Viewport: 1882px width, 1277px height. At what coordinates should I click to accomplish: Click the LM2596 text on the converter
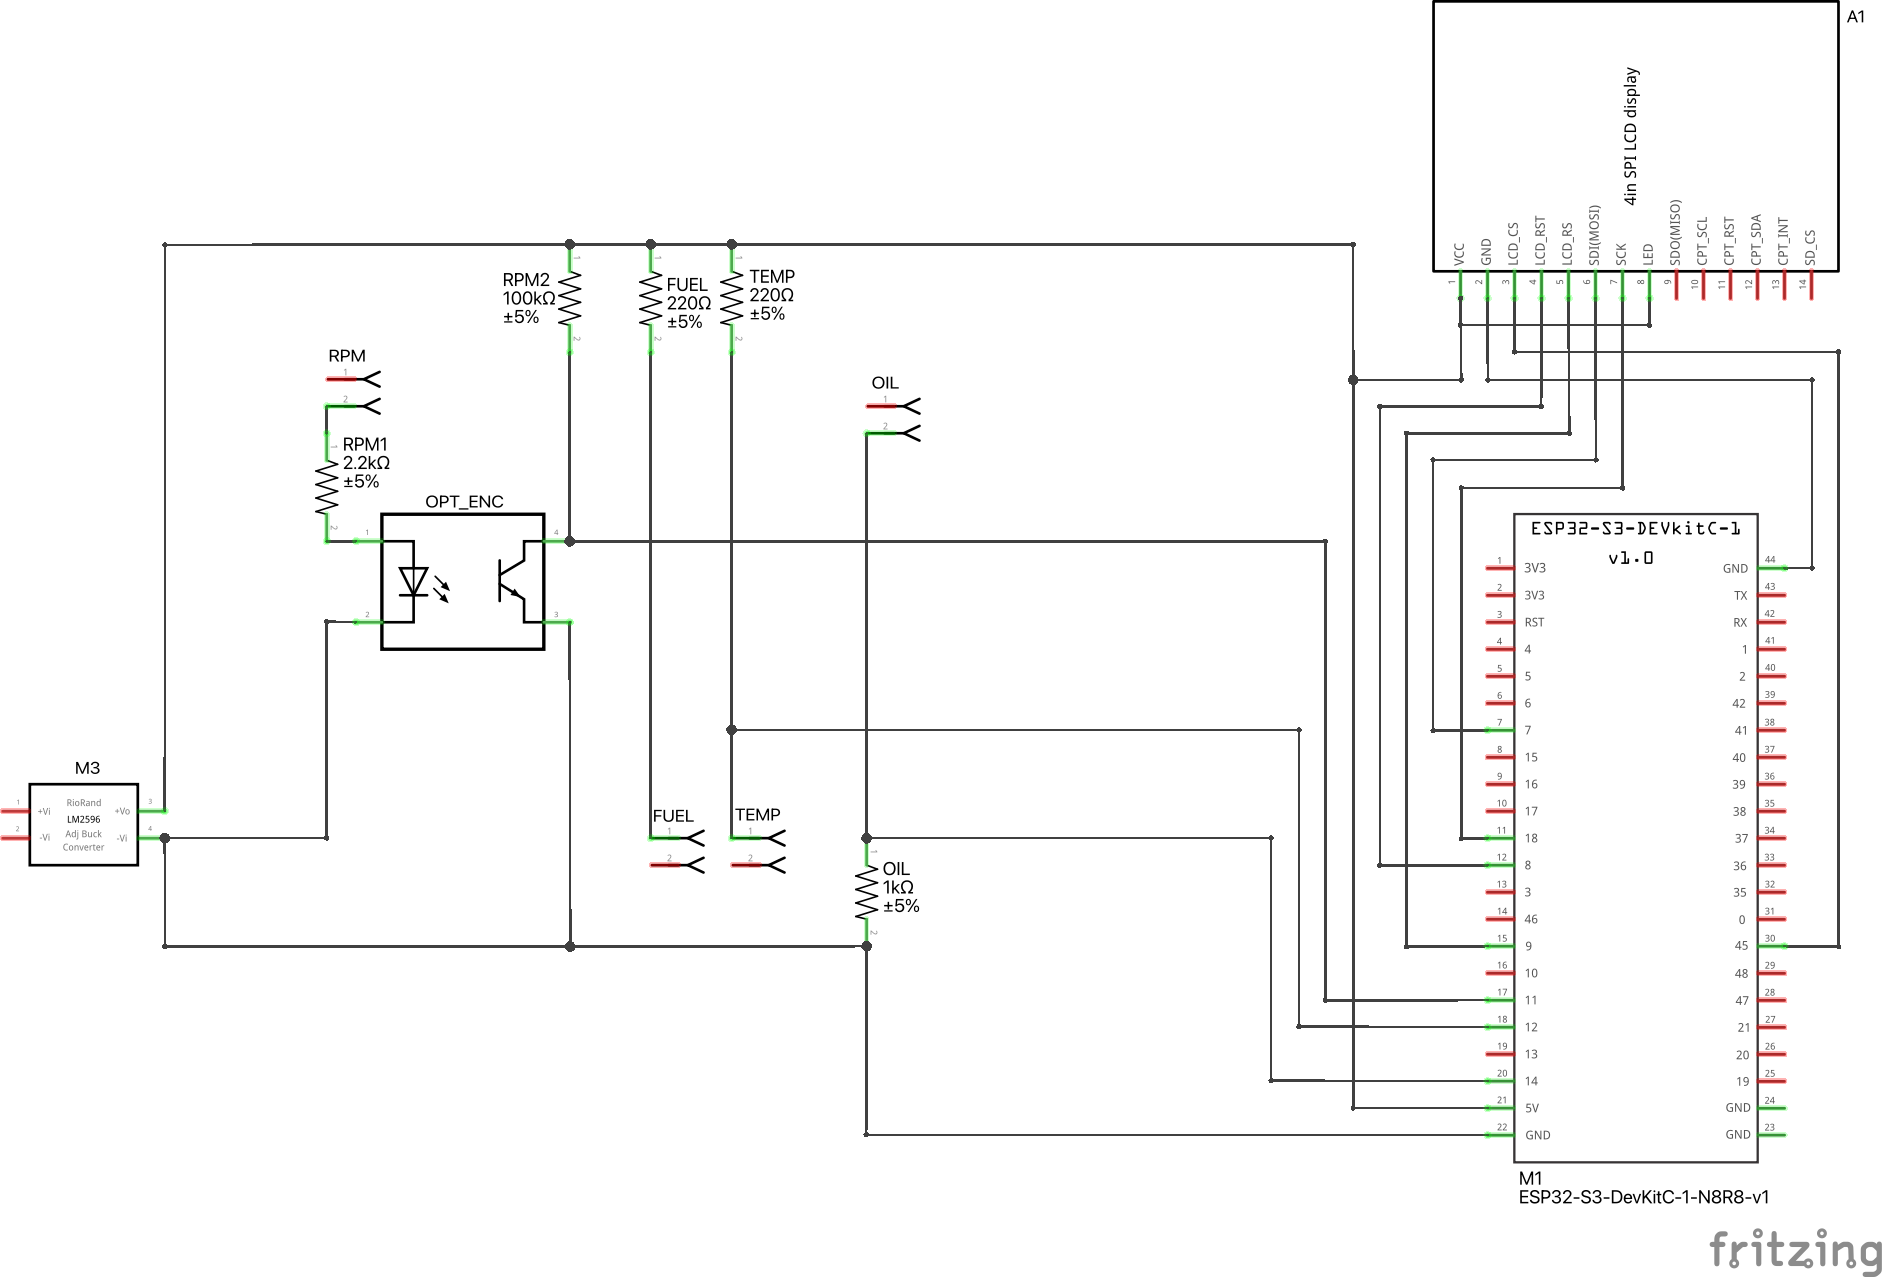(x=84, y=819)
